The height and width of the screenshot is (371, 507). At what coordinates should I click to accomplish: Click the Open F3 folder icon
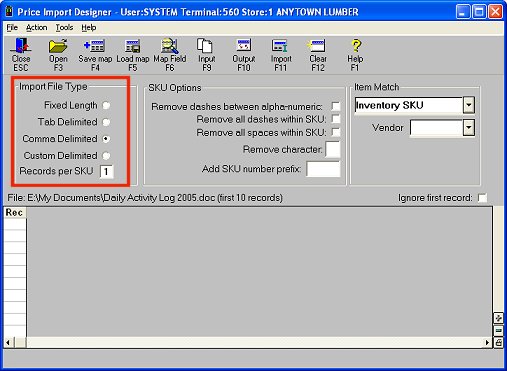pos(58,46)
